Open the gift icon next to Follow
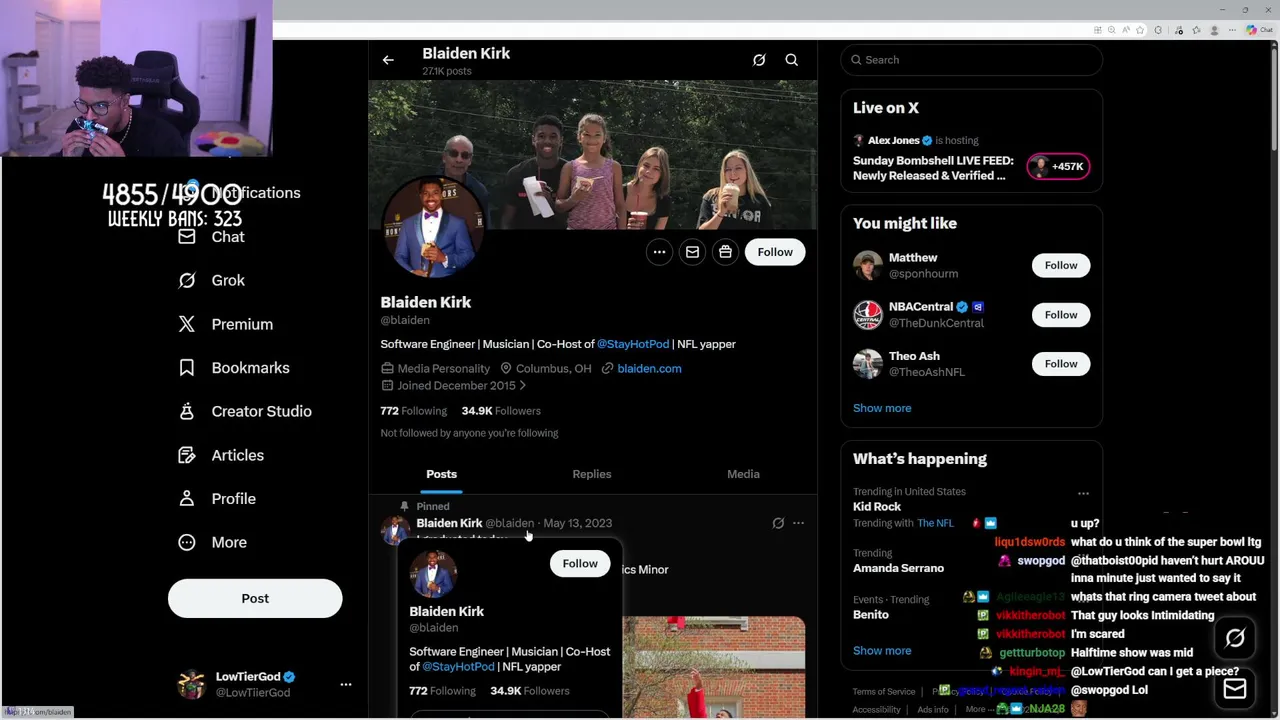 click(x=725, y=252)
